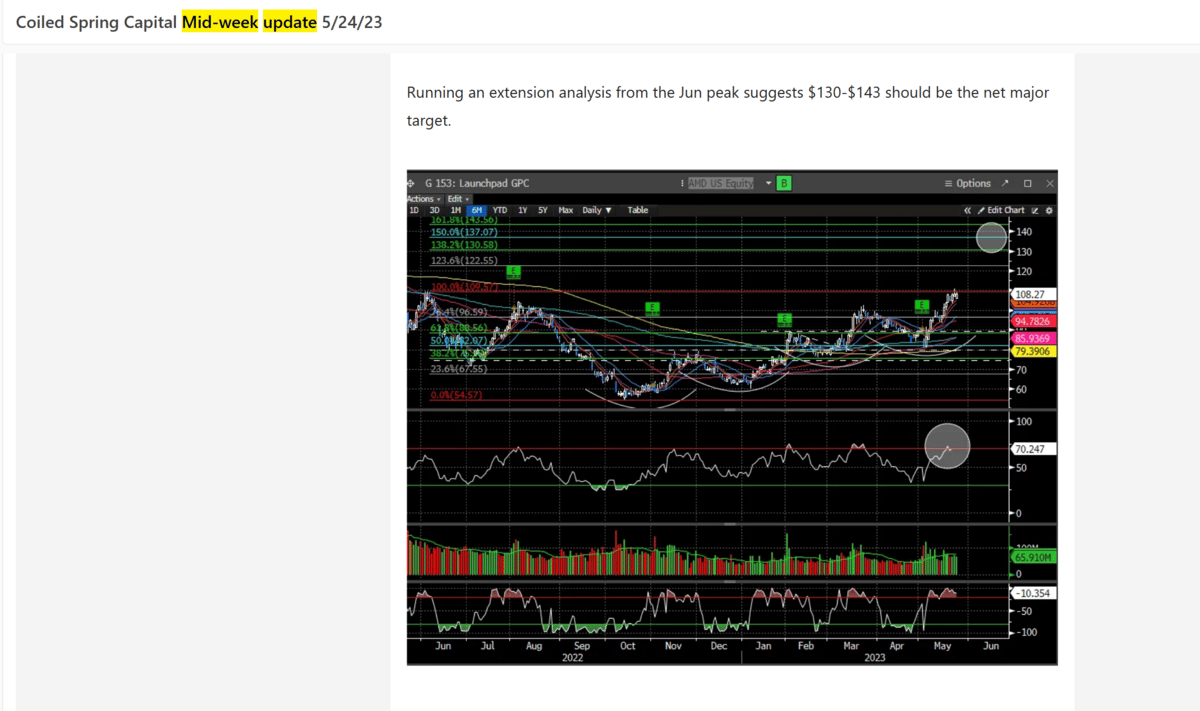The height and width of the screenshot is (711, 1200).
Task: Click the -10.354 oscillator value label
Action: (x=1034, y=593)
